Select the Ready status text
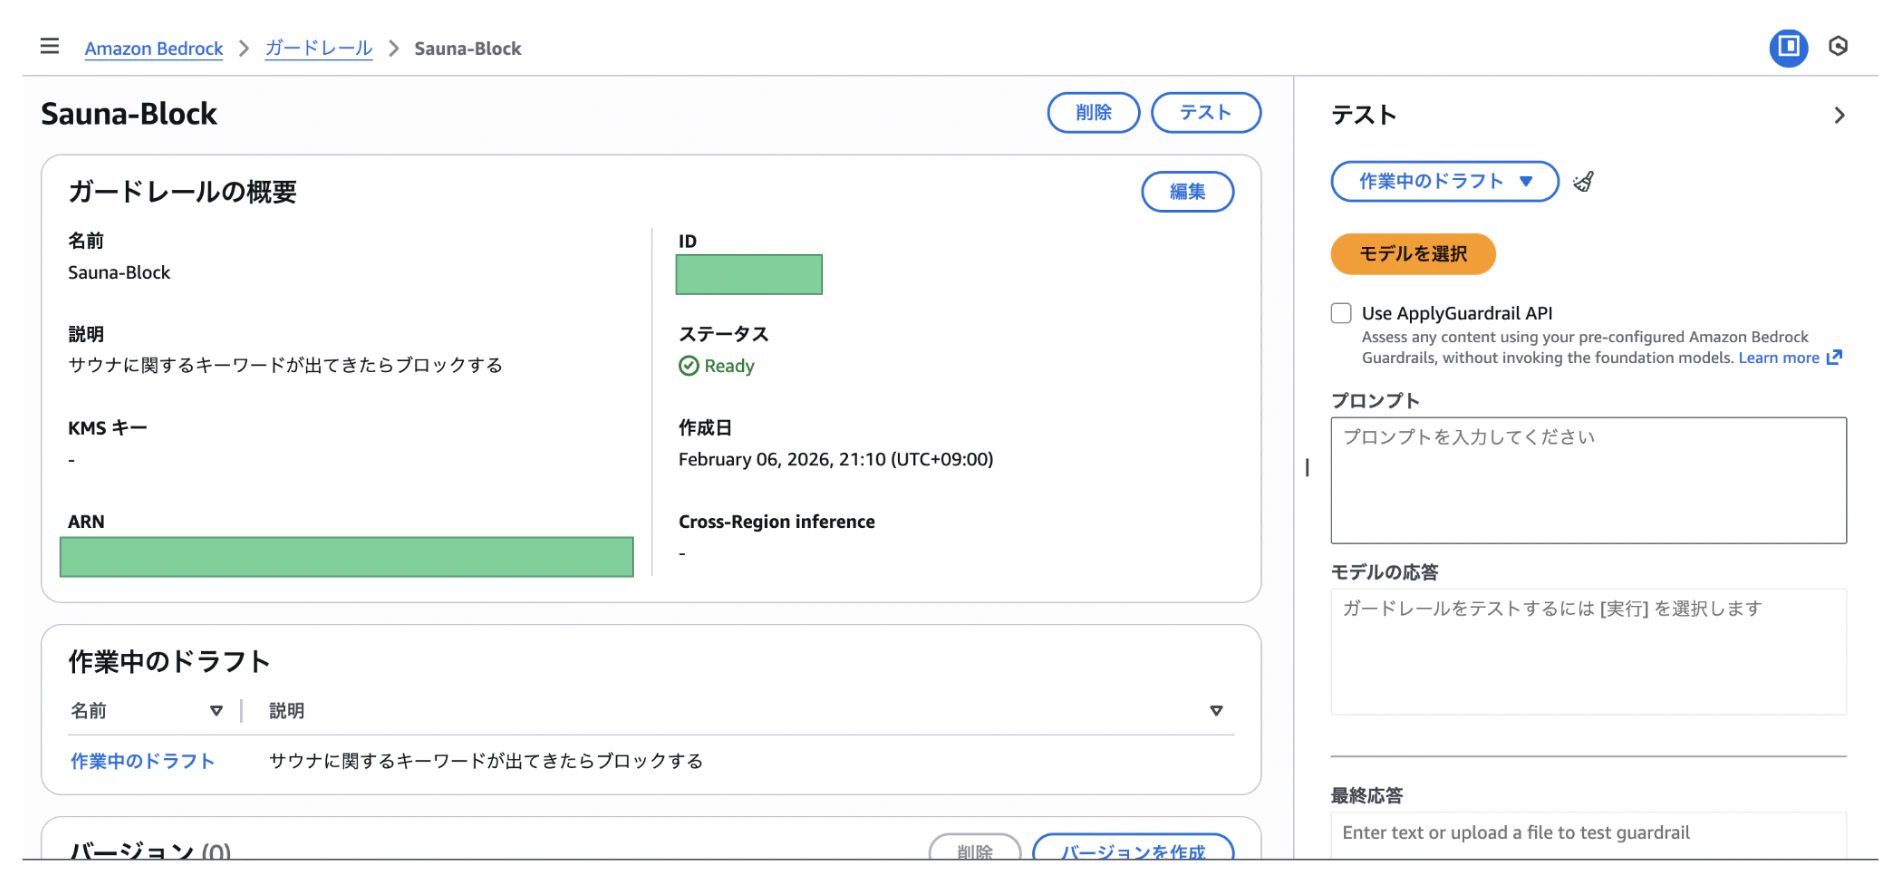 click(x=729, y=366)
